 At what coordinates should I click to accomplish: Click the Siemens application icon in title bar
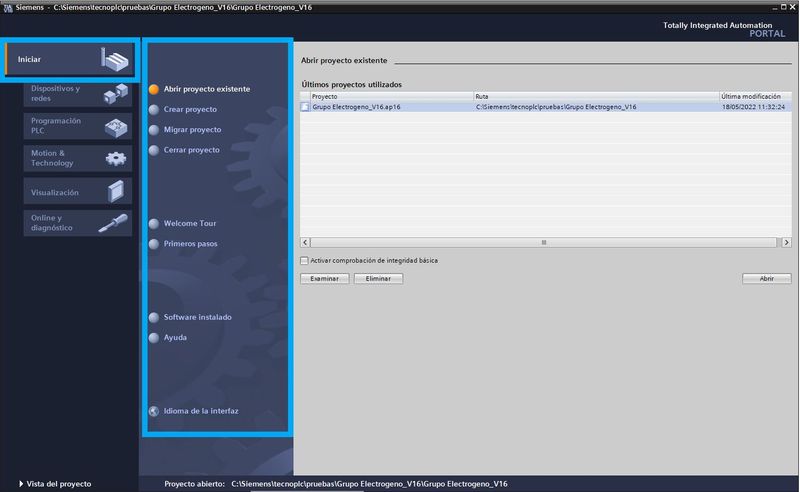(x=8, y=8)
